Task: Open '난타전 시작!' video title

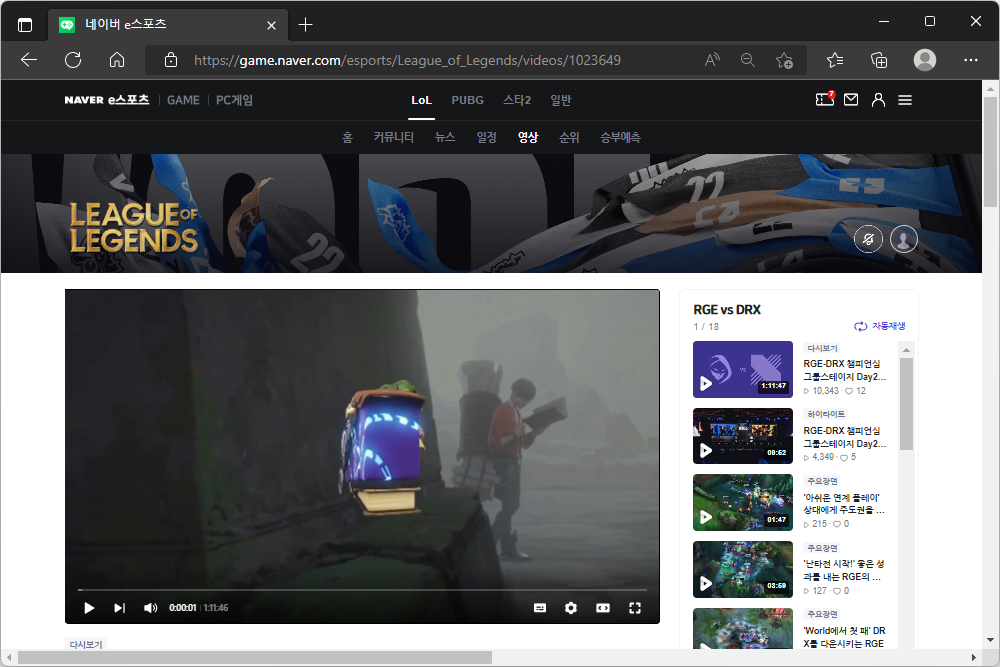Action: click(x=844, y=570)
